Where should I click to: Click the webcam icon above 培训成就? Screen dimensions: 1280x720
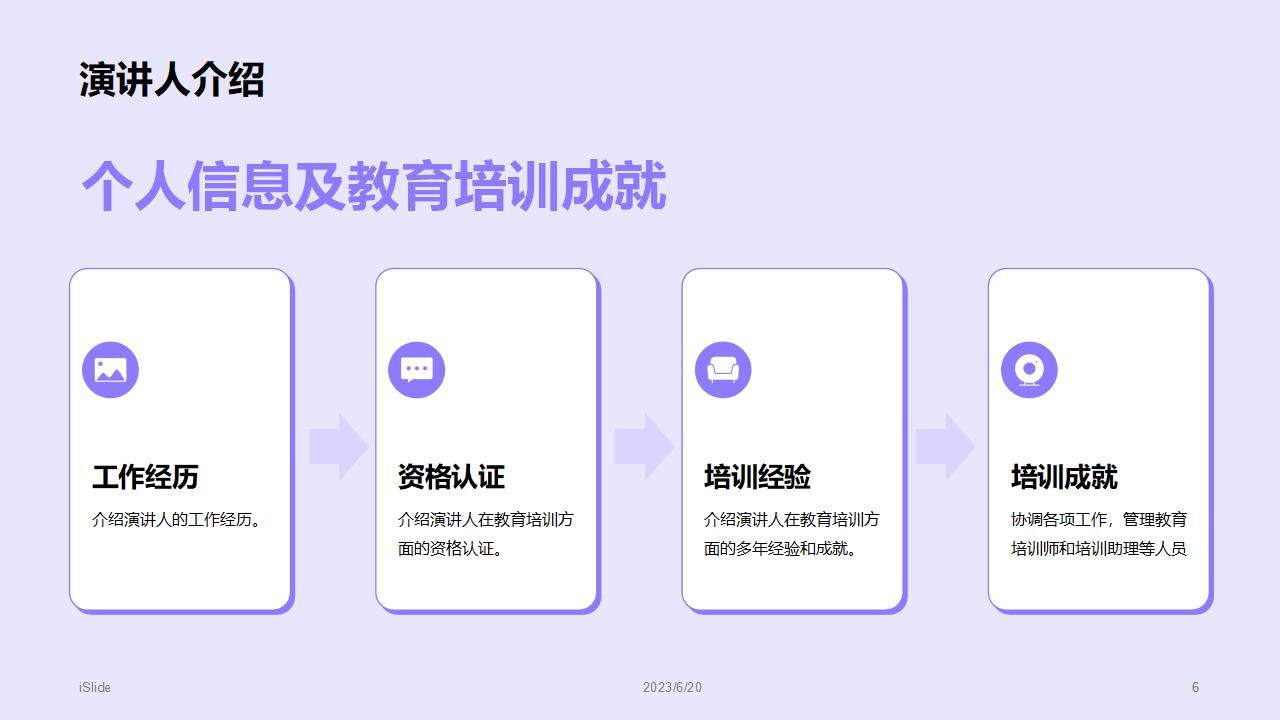[1029, 370]
